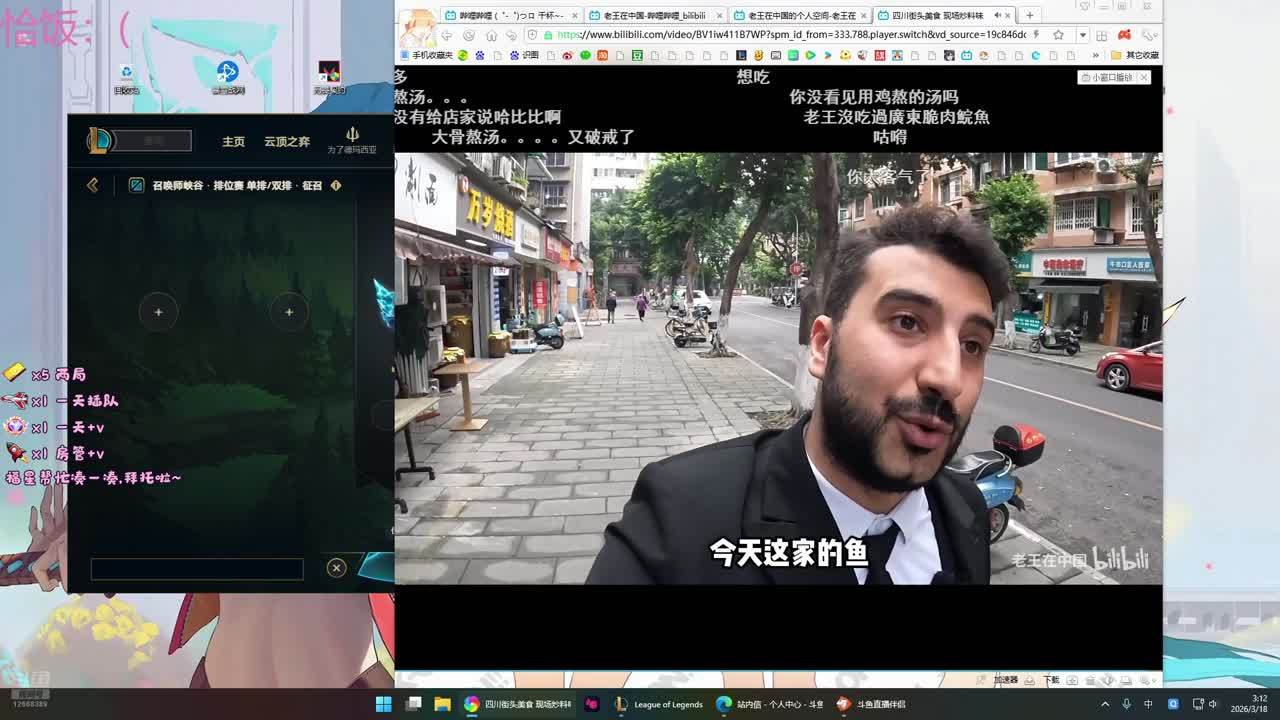Open File Explorer from taskbar
1280x720 pixels.
tap(442, 704)
